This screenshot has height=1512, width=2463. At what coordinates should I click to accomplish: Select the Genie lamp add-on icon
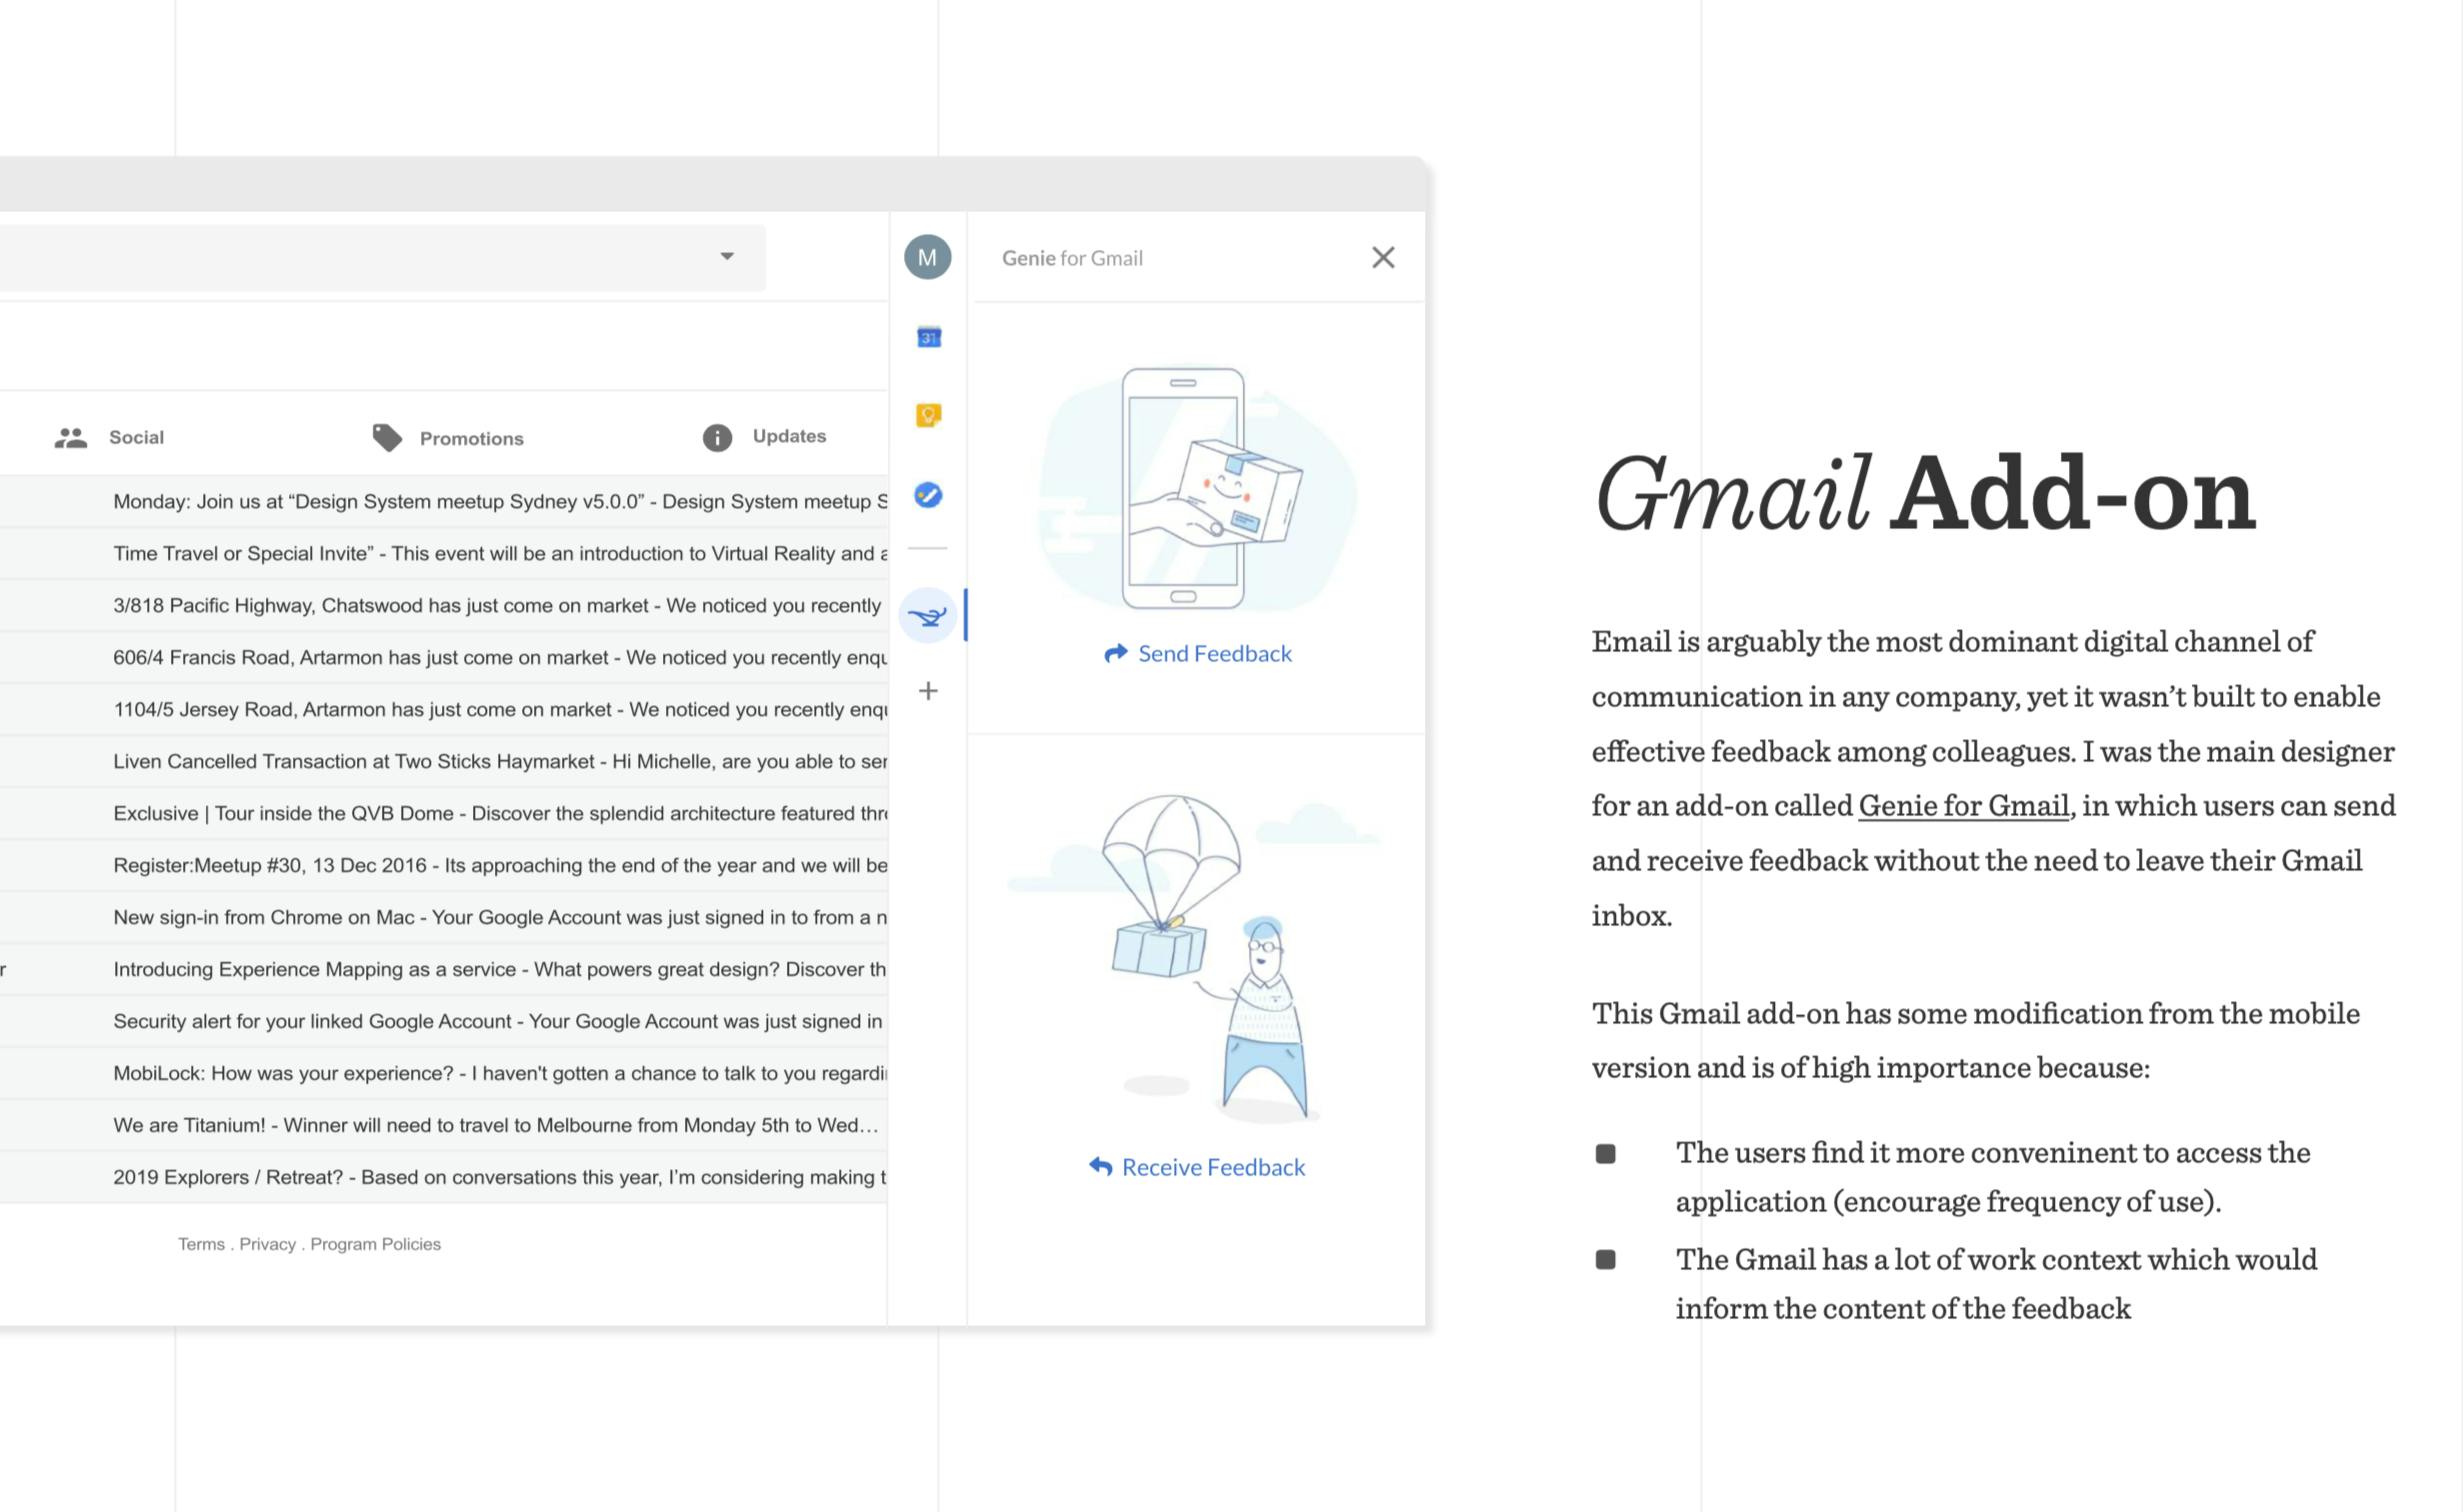(928, 616)
